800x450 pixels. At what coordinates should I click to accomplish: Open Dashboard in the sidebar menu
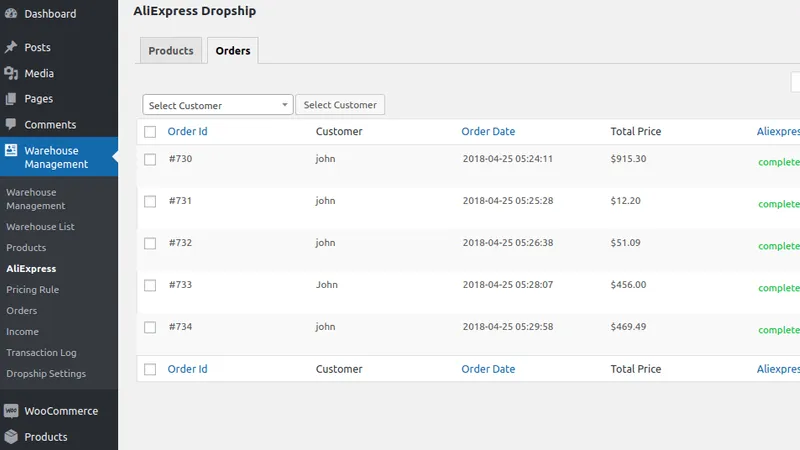tap(50, 14)
